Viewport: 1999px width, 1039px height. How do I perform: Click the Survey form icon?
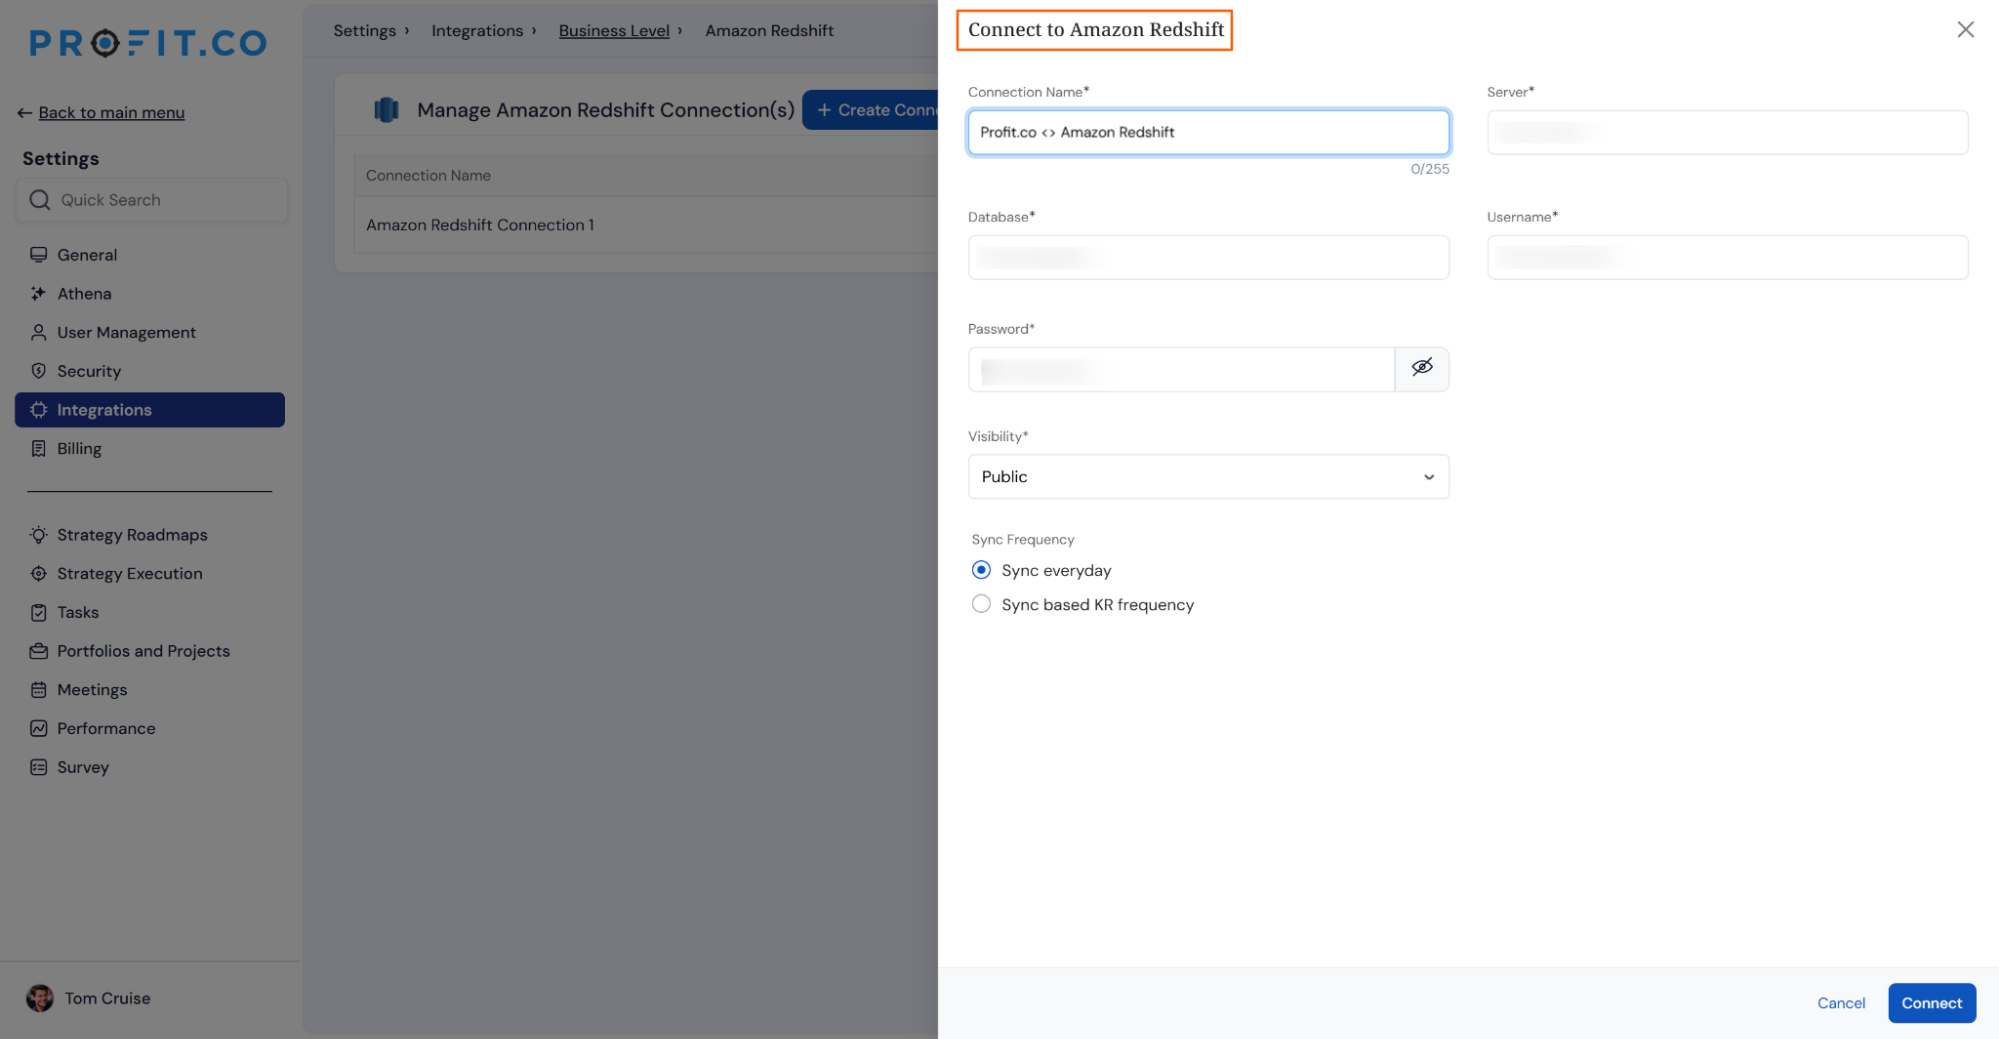pos(39,767)
